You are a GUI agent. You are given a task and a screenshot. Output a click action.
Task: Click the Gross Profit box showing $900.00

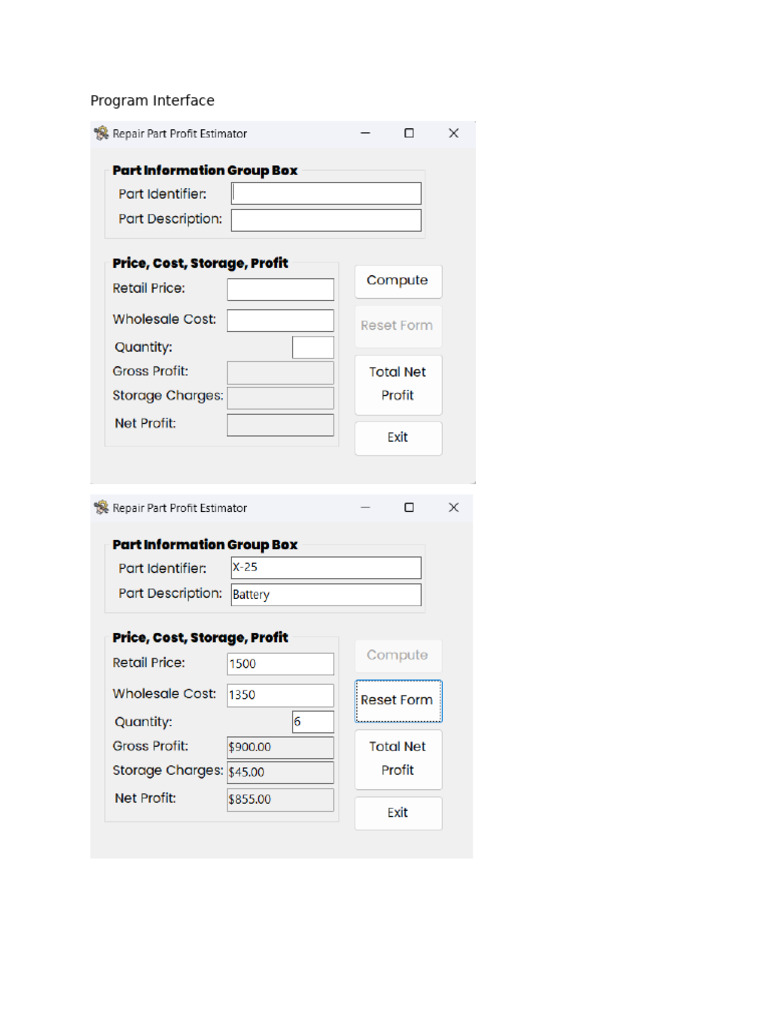[x=280, y=747]
